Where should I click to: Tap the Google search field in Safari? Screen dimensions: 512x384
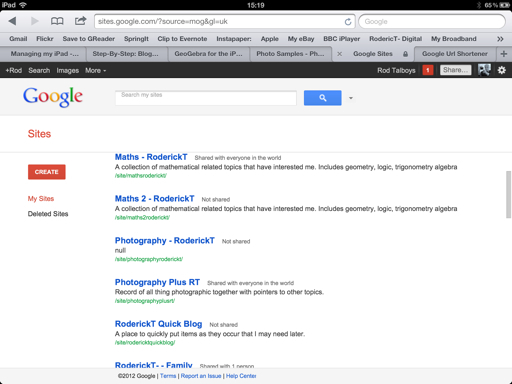[x=432, y=22]
